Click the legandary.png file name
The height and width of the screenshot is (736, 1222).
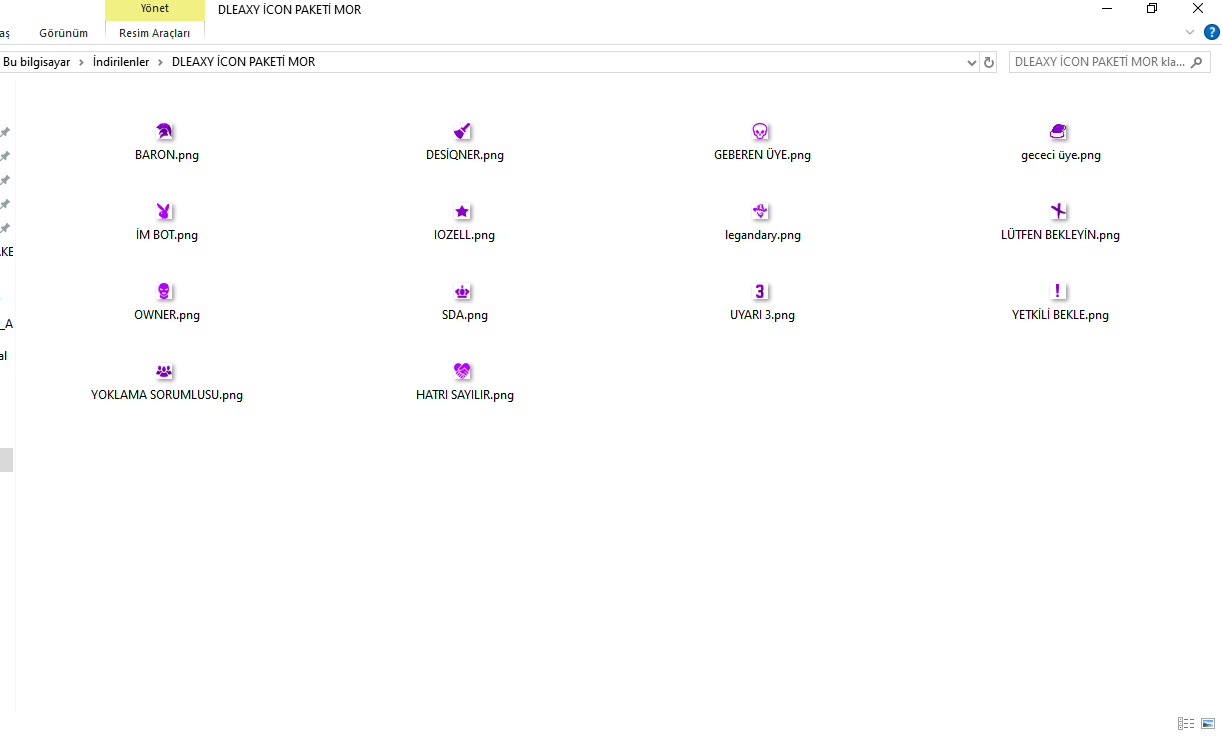763,235
